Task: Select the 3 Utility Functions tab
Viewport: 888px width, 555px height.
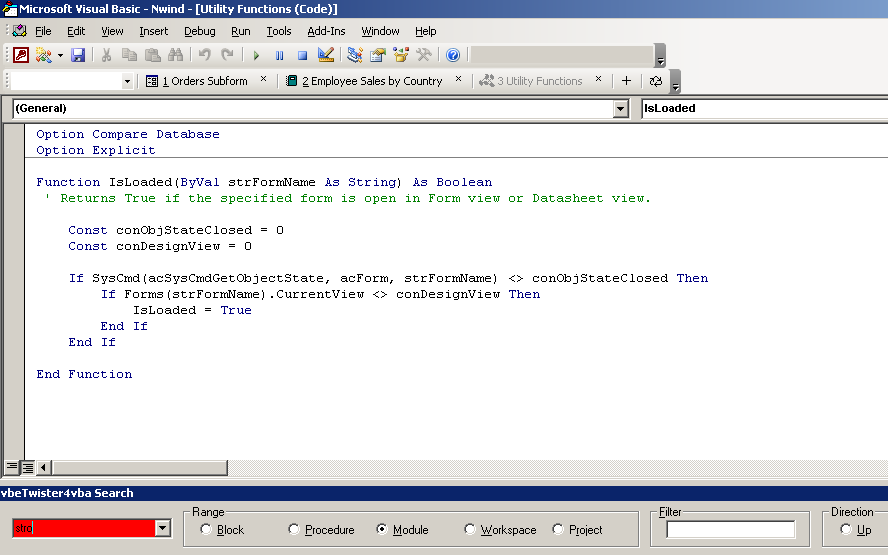Action: (531, 81)
